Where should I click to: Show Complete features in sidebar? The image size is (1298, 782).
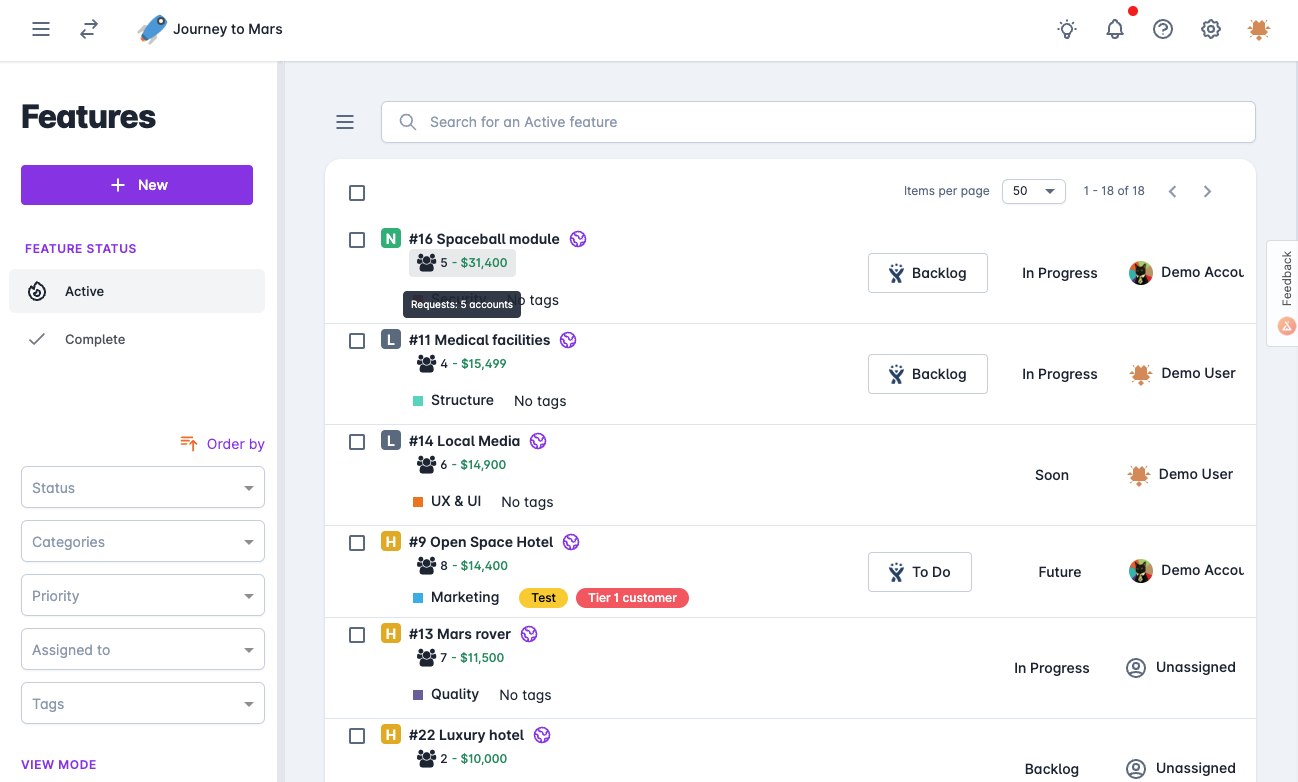click(95, 339)
